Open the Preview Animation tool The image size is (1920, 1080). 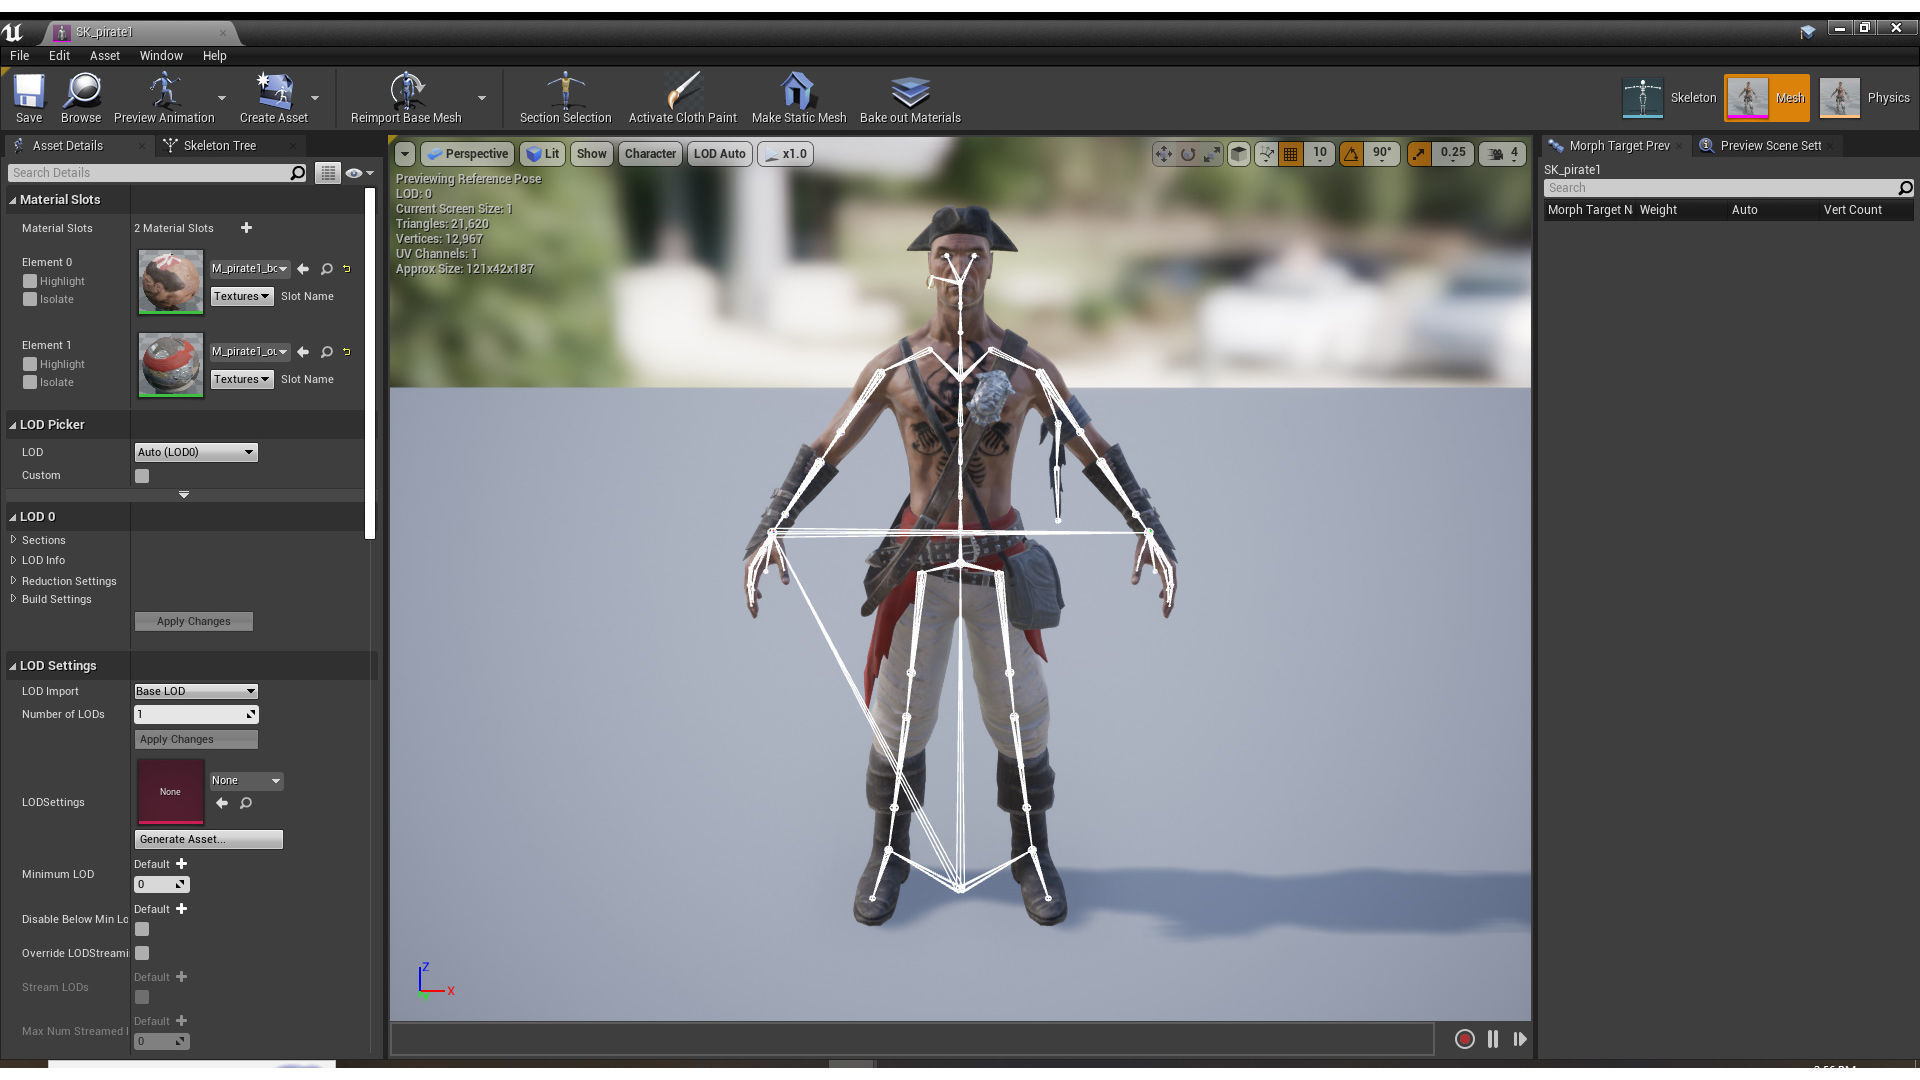pos(164,97)
